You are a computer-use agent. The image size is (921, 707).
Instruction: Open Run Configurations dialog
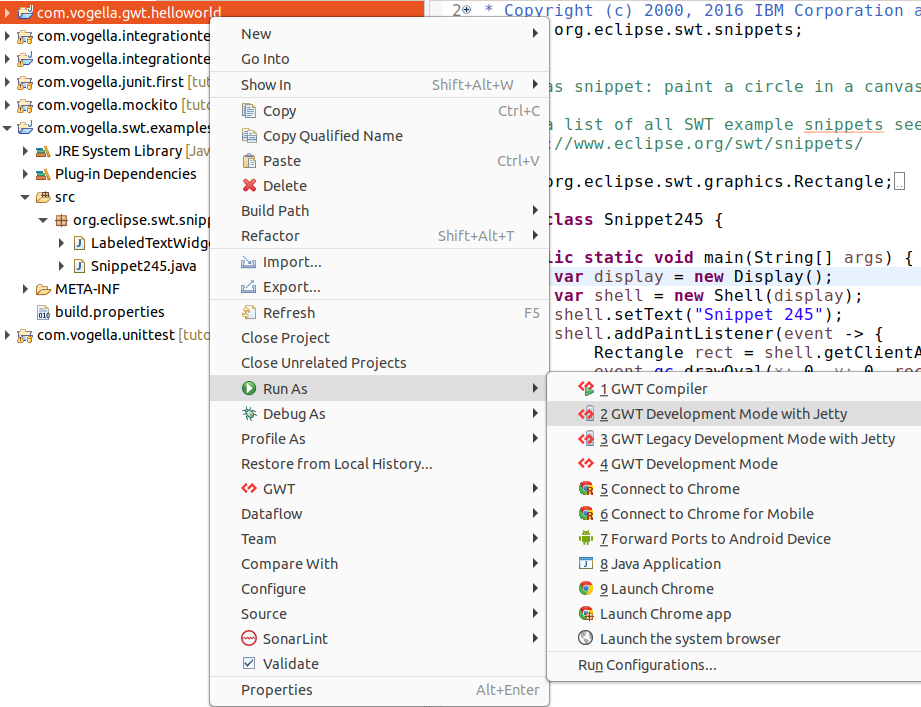tap(734, 665)
